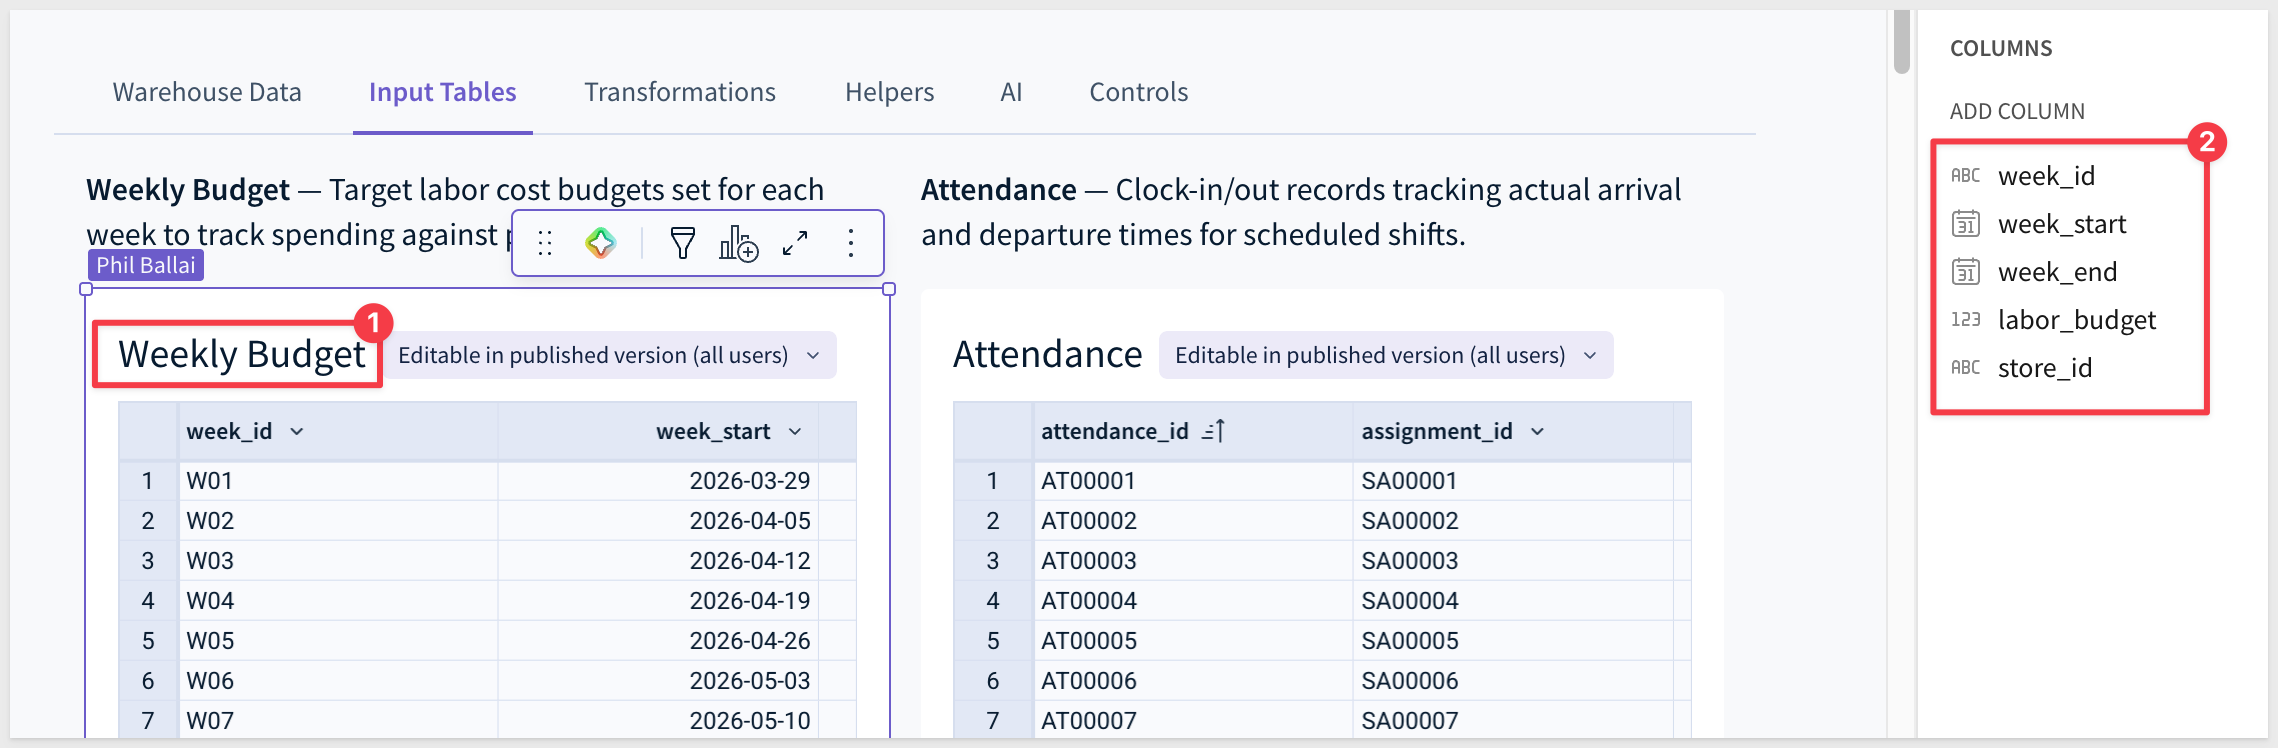Open Weekly Budget edit permission dropdown
Screen dimensions: 2278x748
pyautogui.click(x=610, y=355)
